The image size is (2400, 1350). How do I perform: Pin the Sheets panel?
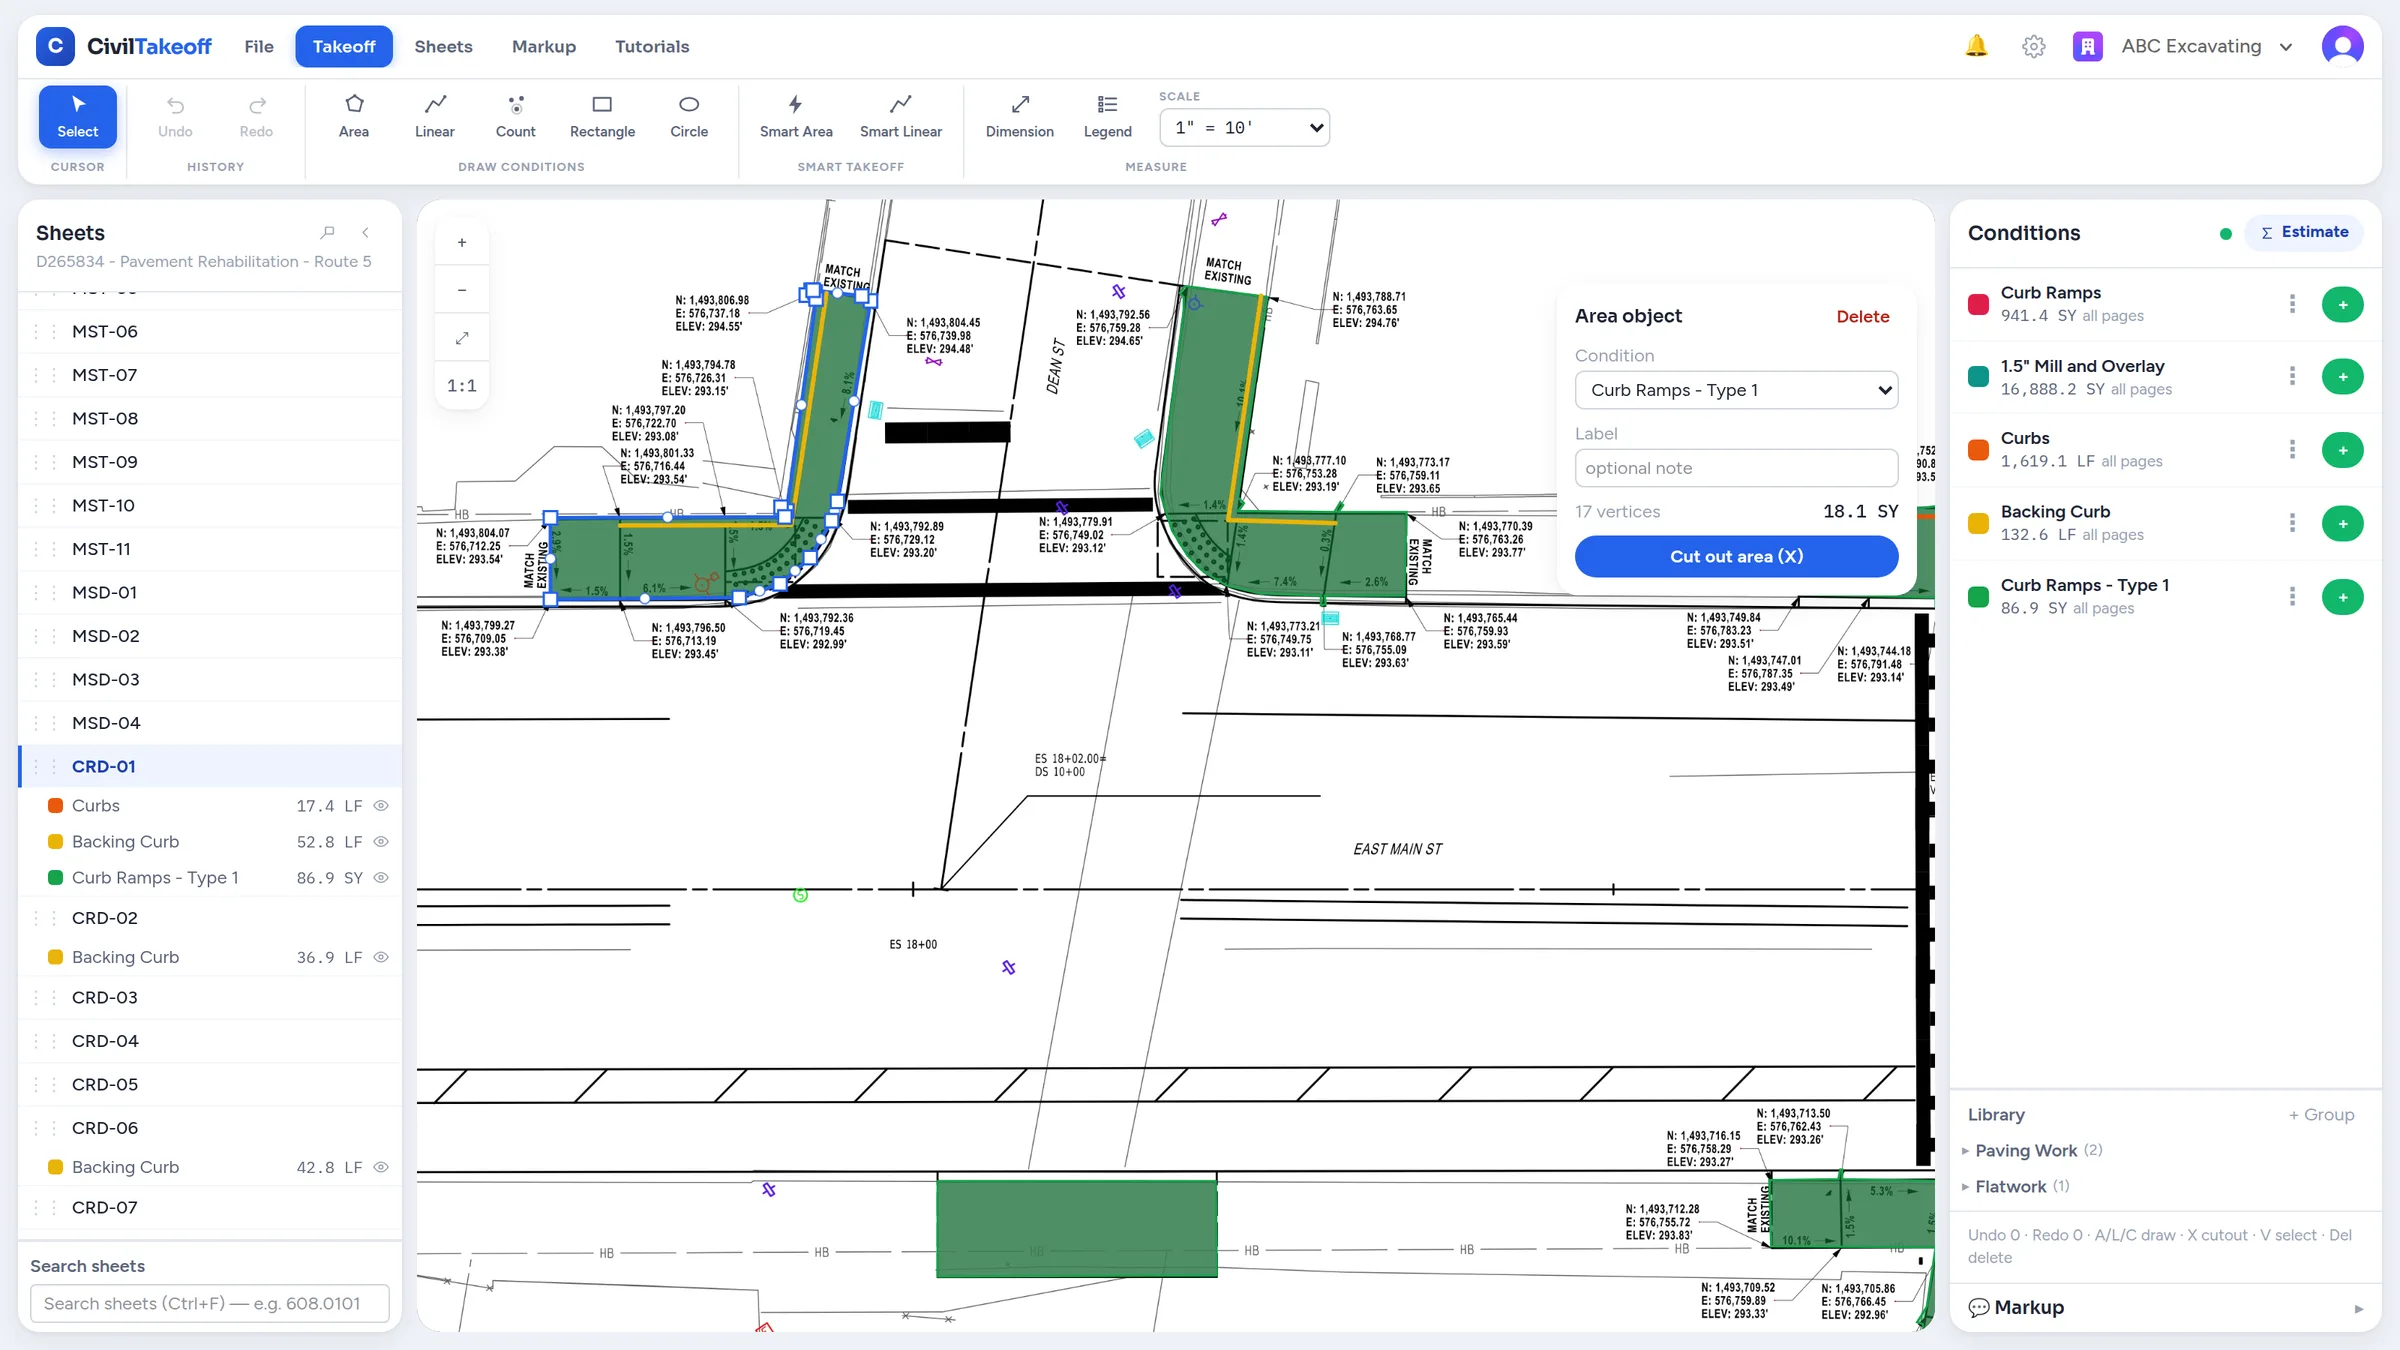[327, 232]
